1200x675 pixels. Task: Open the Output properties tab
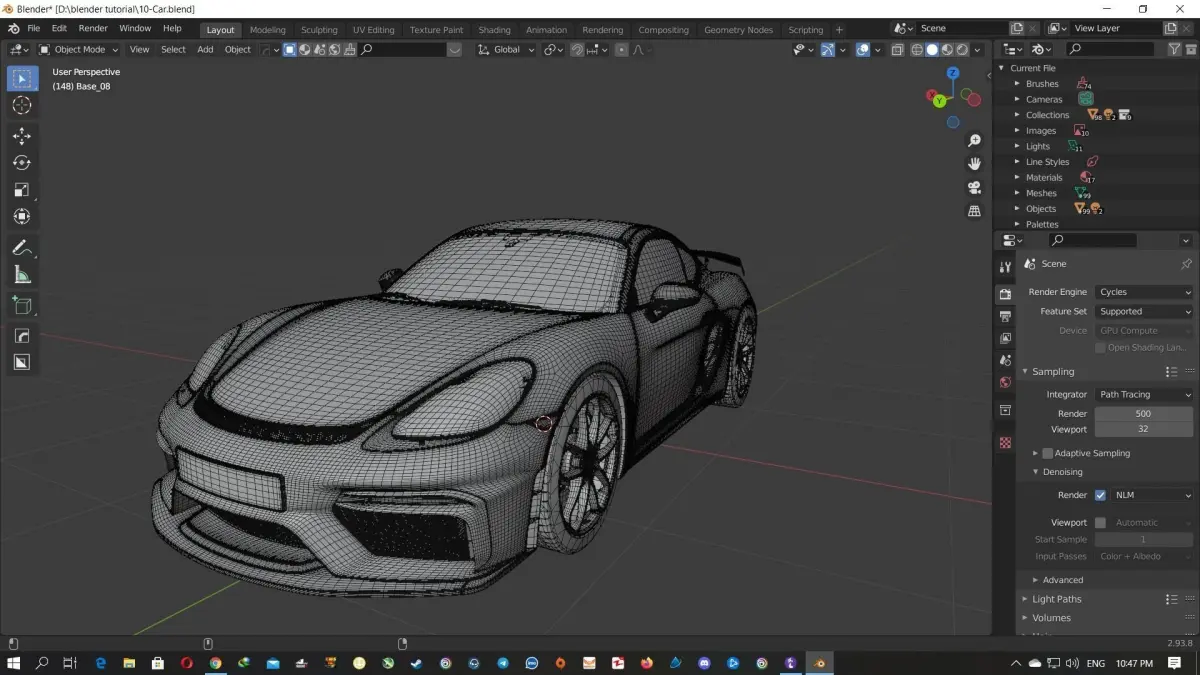[1005, 316]
